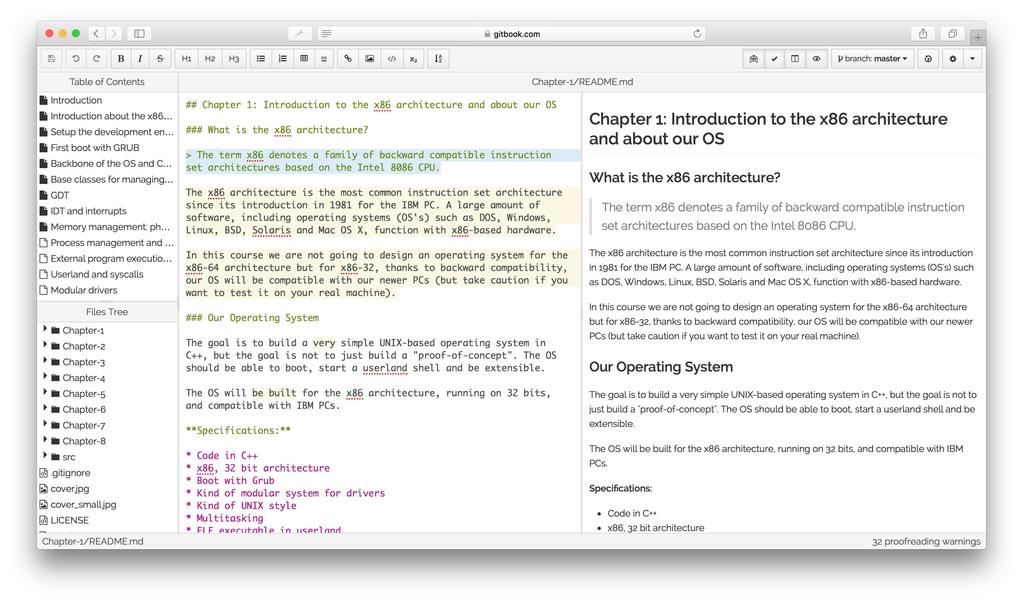Expand the Chapter-2 folder
1023x602 pixels.
pos(45,346)
